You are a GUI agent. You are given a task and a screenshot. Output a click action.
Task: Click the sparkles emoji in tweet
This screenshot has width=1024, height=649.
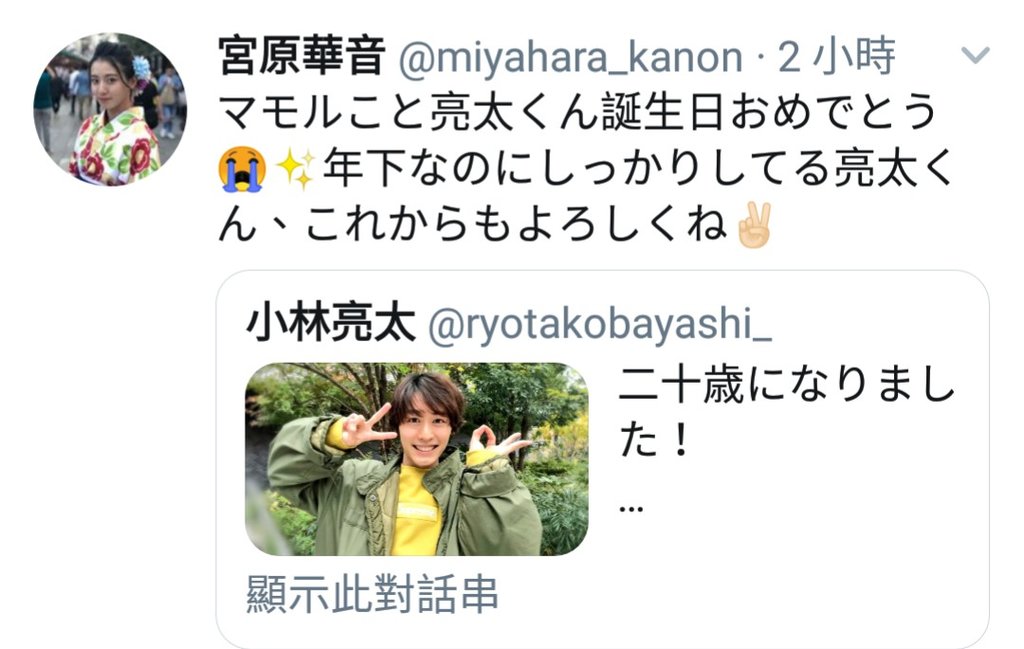(x=295, y=168)
